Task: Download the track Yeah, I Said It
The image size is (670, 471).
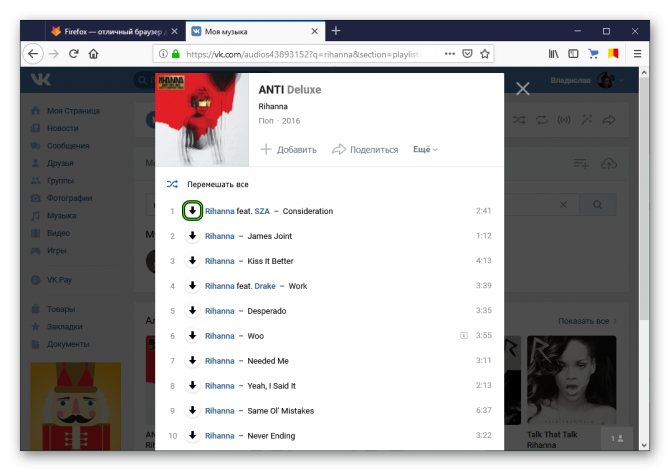Action: [192, 386]
